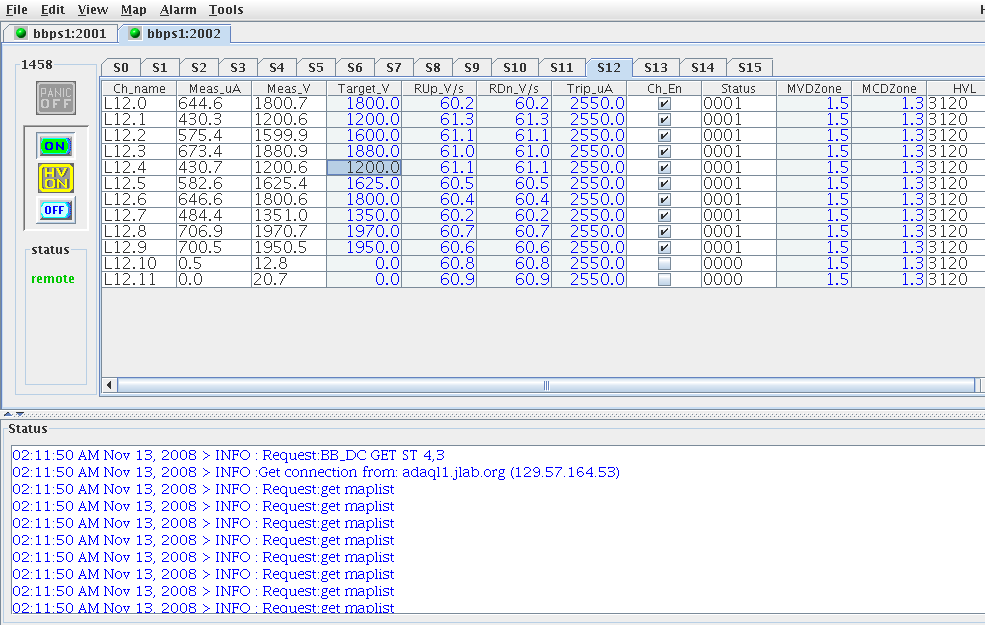This screenshot has height=626, width=985.
Task: Toggle Ch_En checkbox for L12.0
Action: coord(664,104)
